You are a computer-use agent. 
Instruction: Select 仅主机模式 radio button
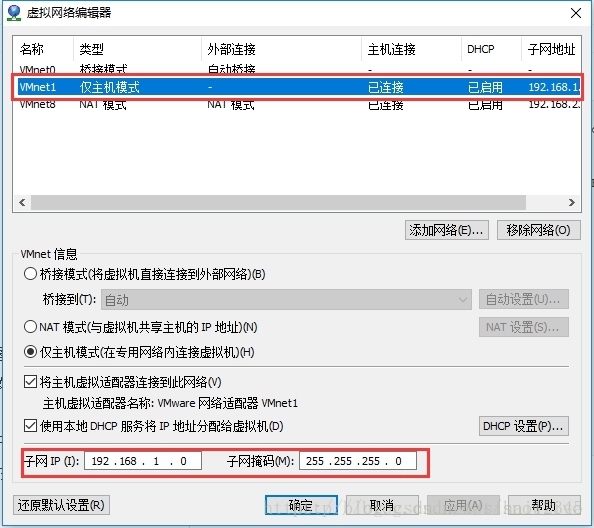(30, 352)
